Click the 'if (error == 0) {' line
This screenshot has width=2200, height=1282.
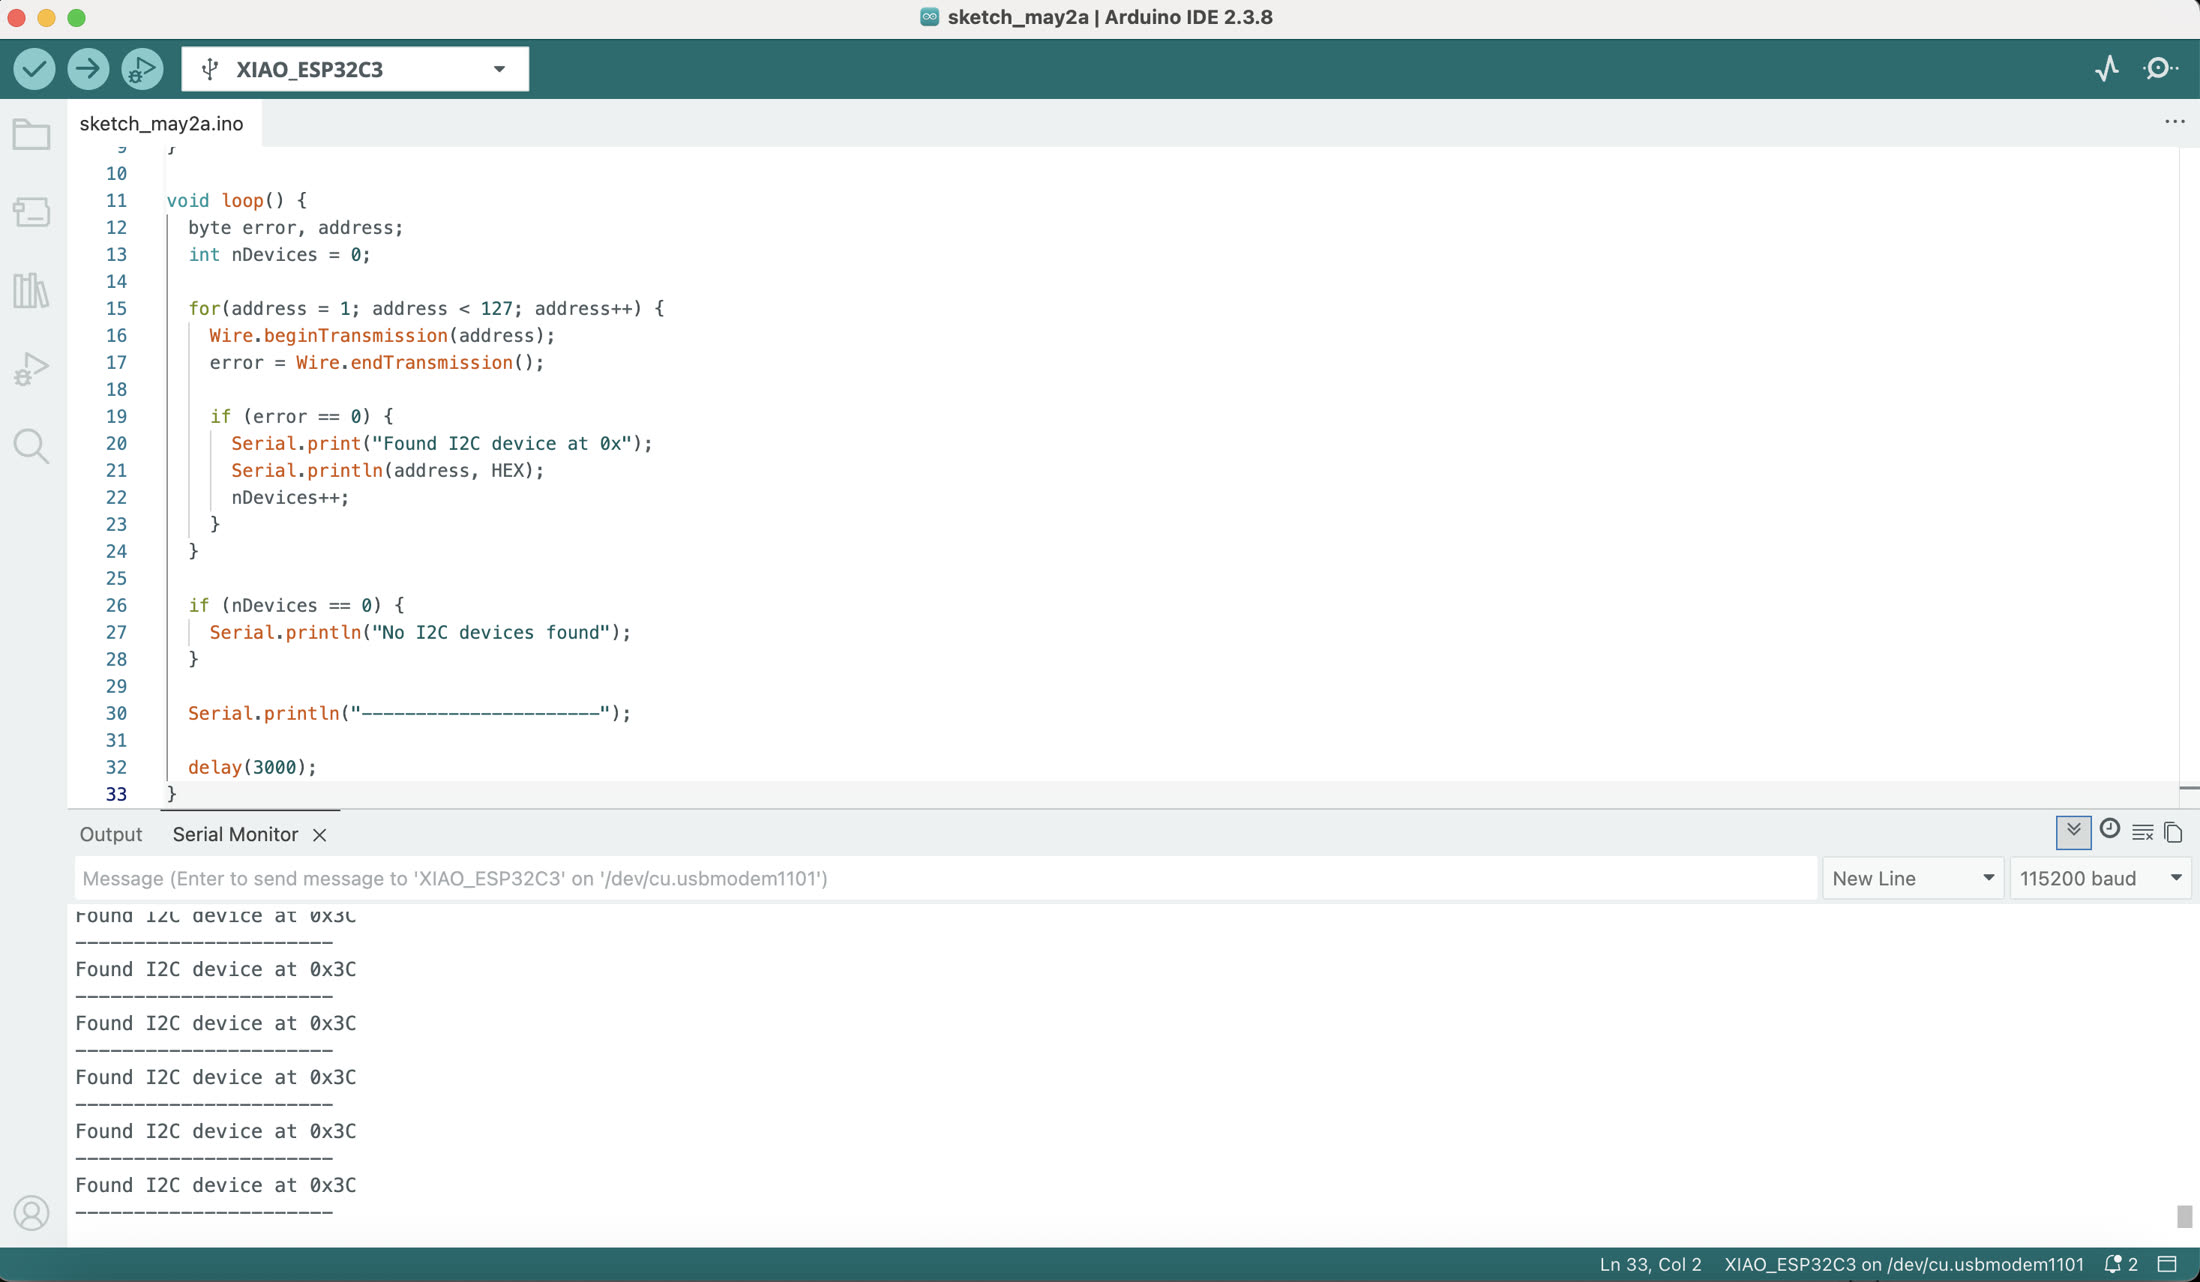[301, 416]
